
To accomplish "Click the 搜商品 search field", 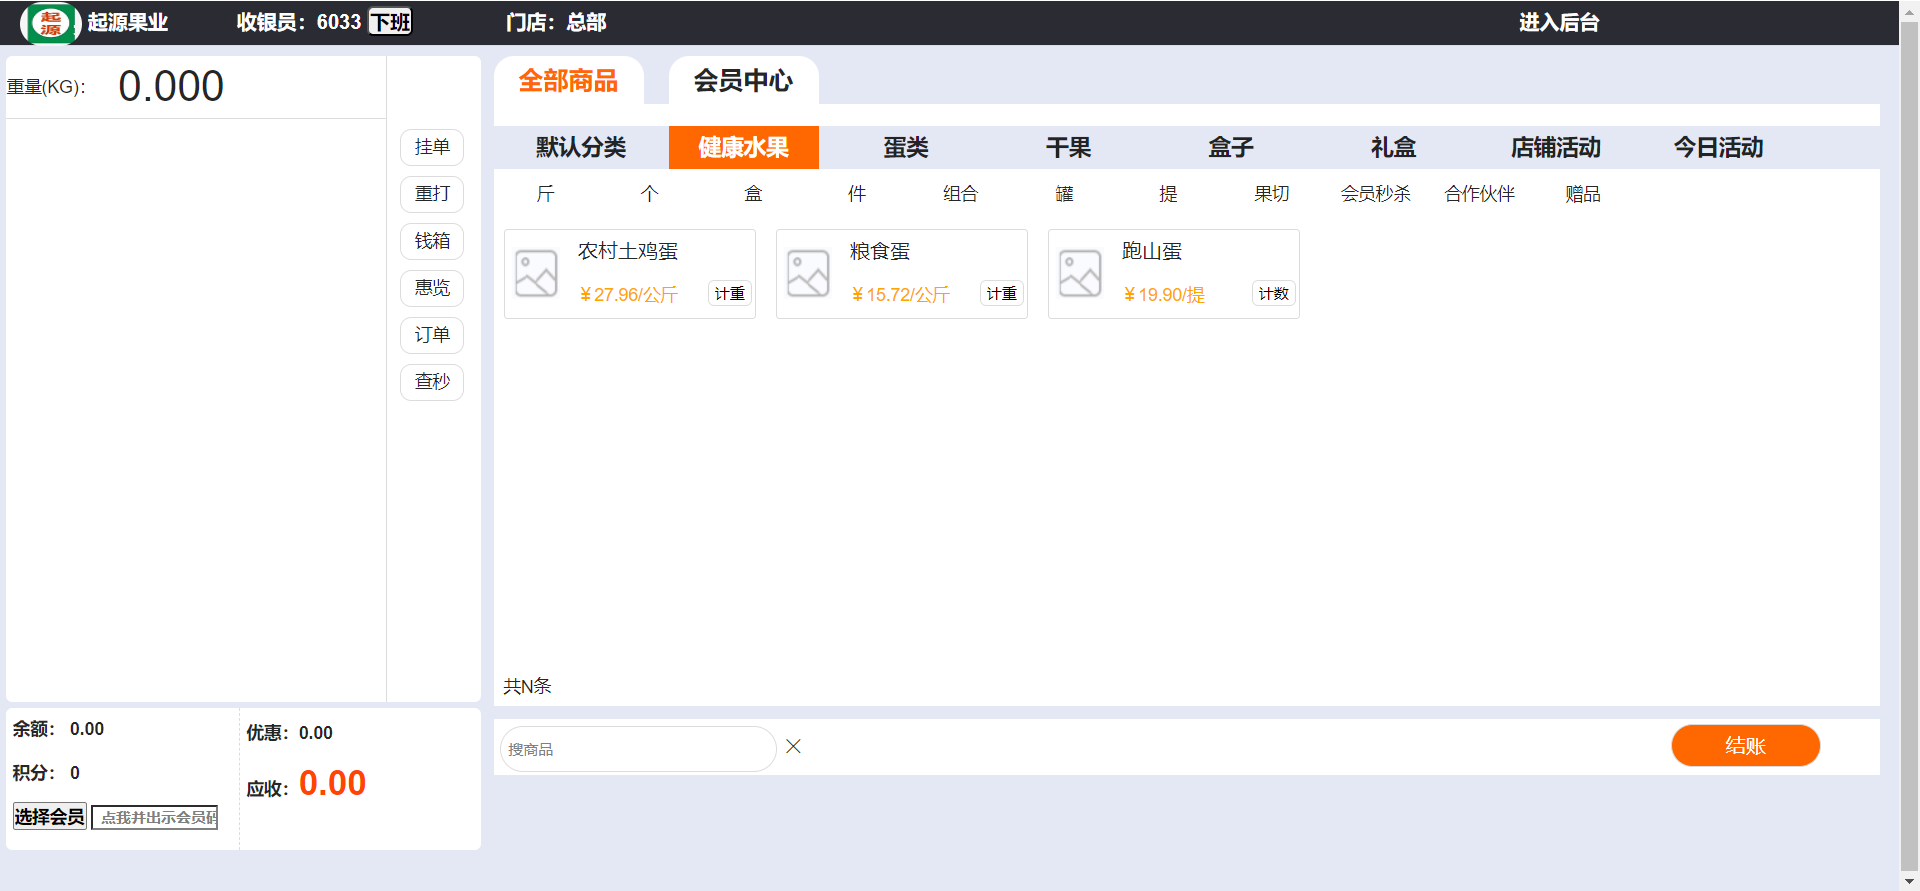I will pyautogui.click(x=638, y=749).
